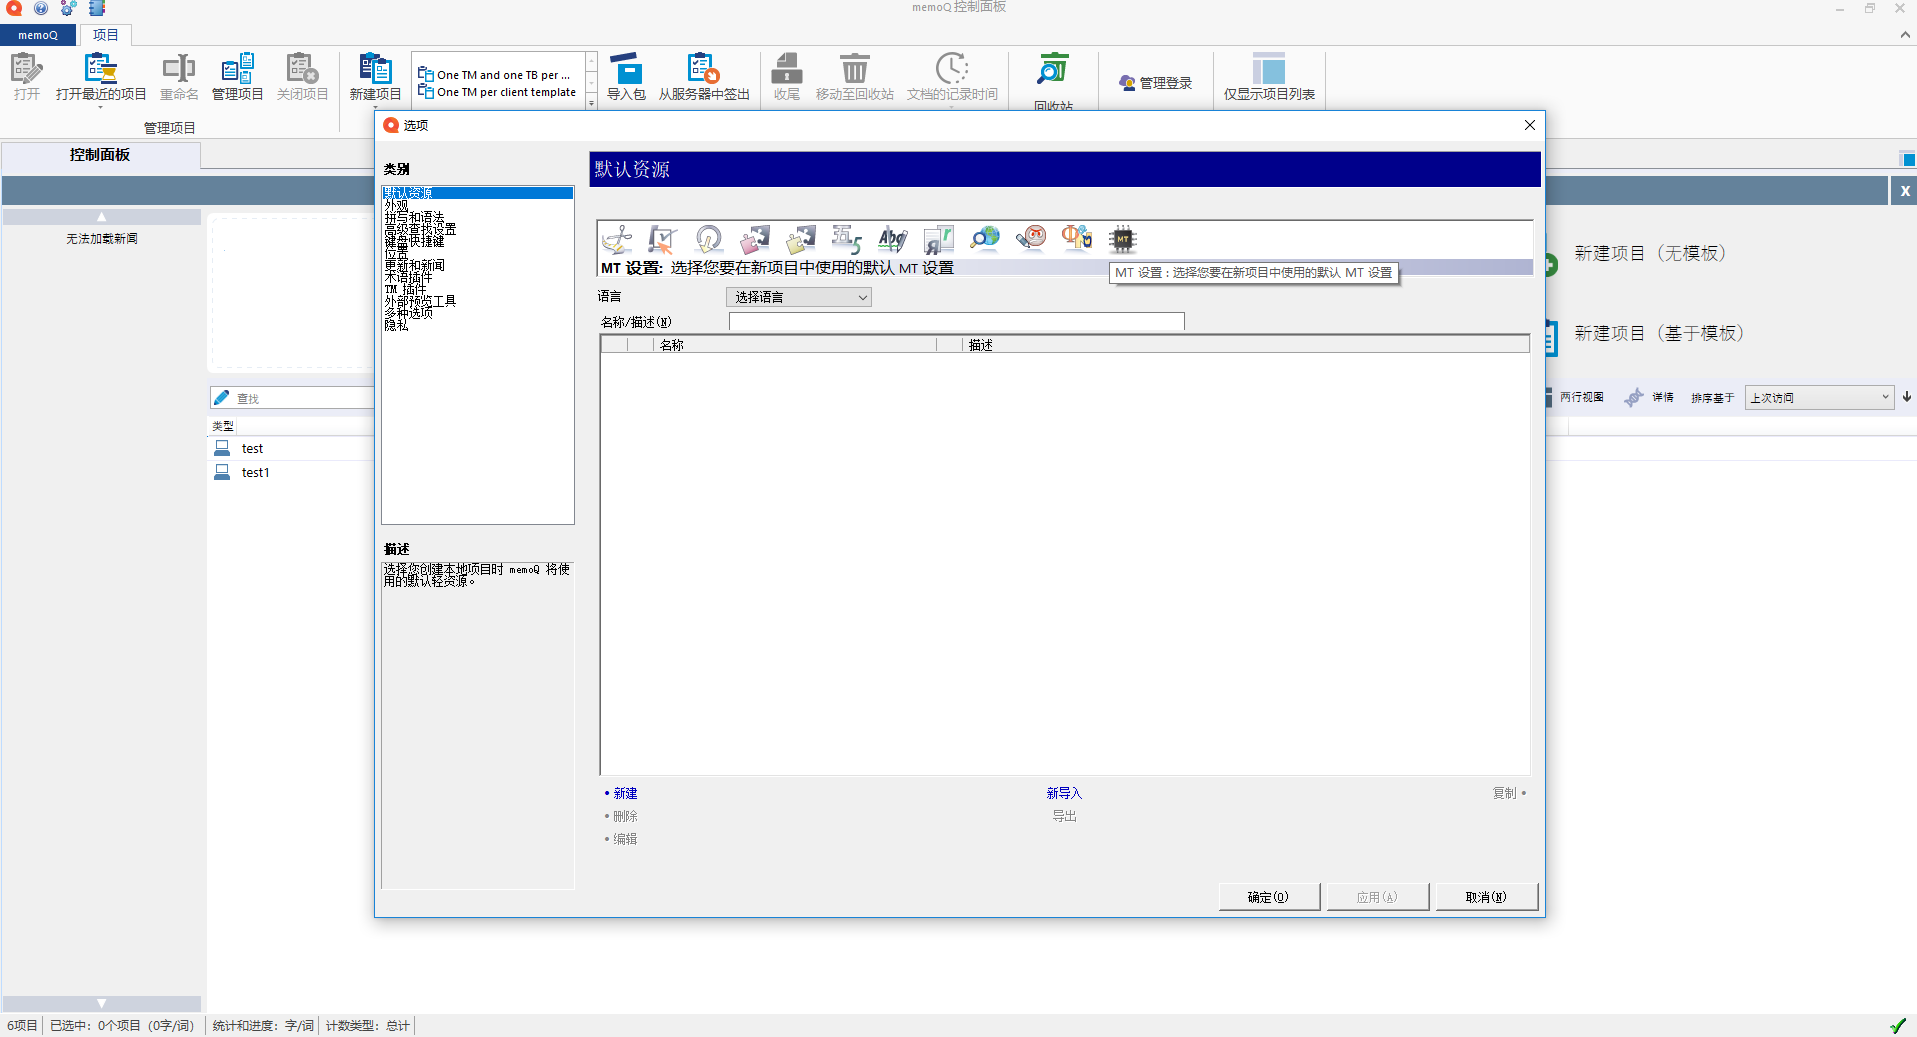This screenshot has height=1037, width=1917.
Task: Select the Φ font substitution icon
Action: point(1077,239)
